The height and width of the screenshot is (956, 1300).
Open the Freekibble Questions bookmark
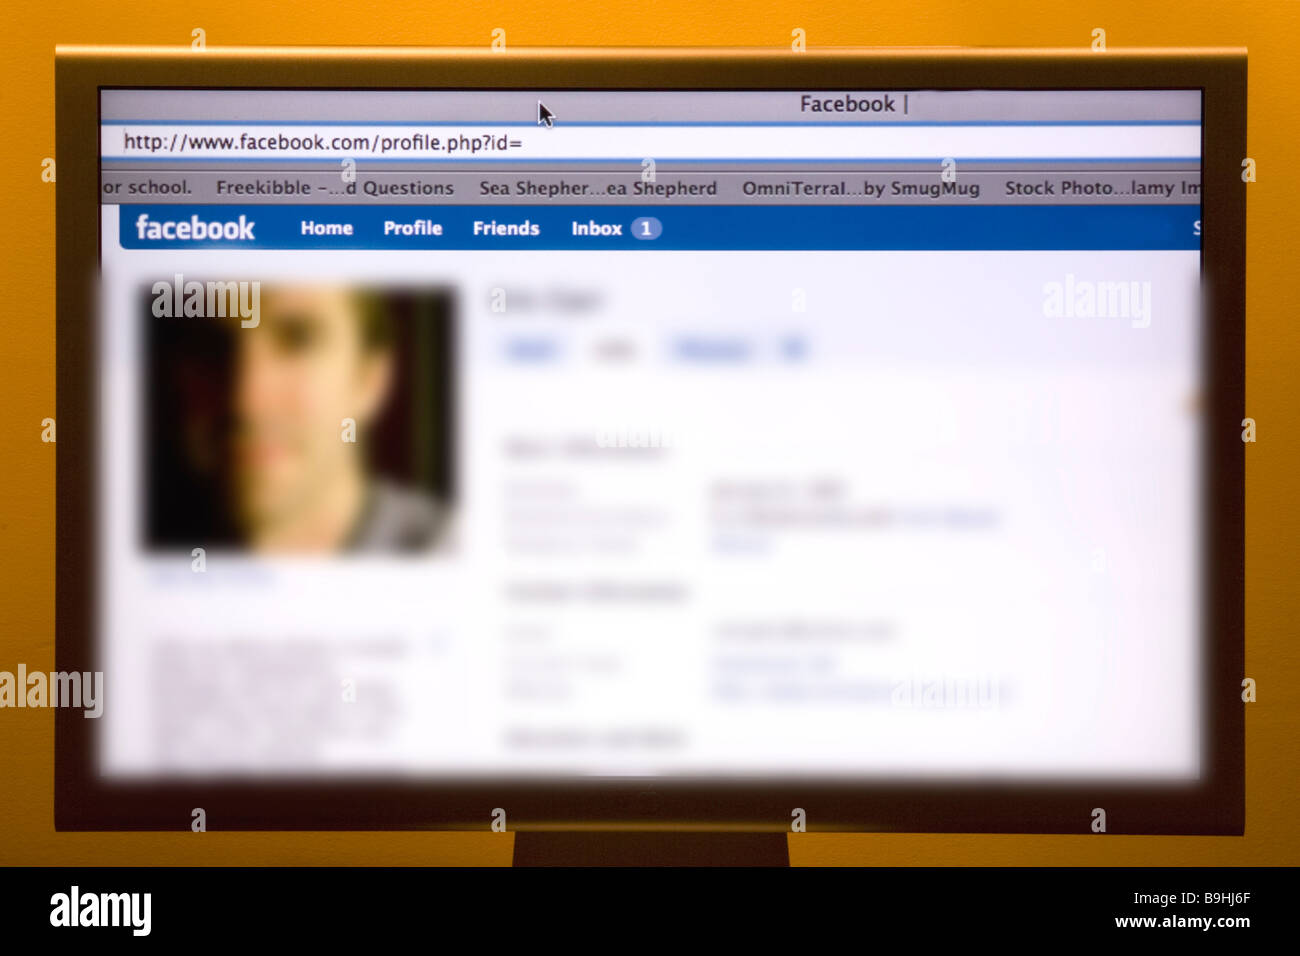point(335,188)
